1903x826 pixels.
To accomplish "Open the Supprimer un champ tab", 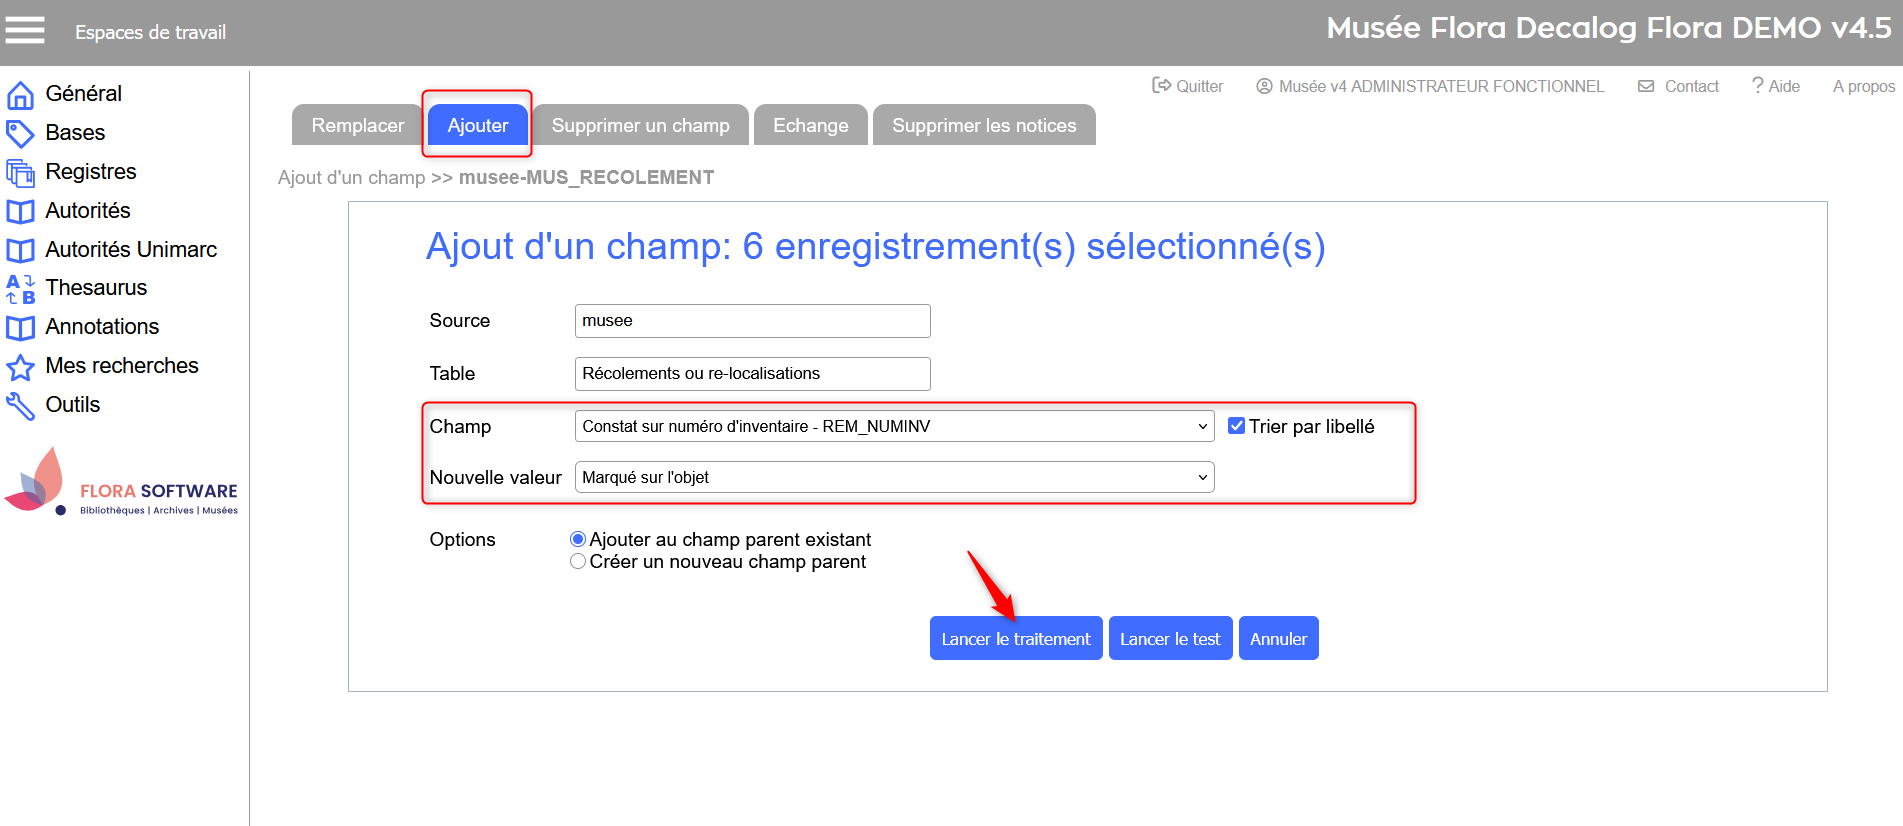I will 640,125.
